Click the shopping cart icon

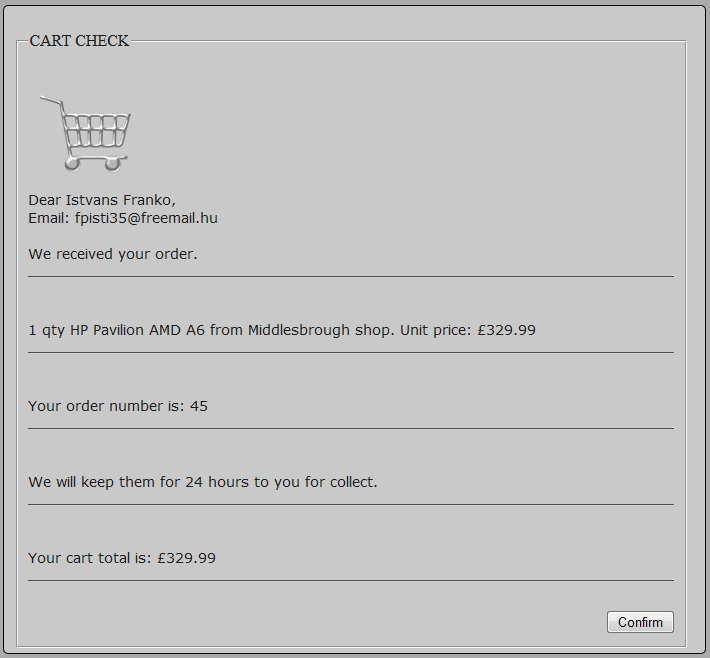(86, 132)
